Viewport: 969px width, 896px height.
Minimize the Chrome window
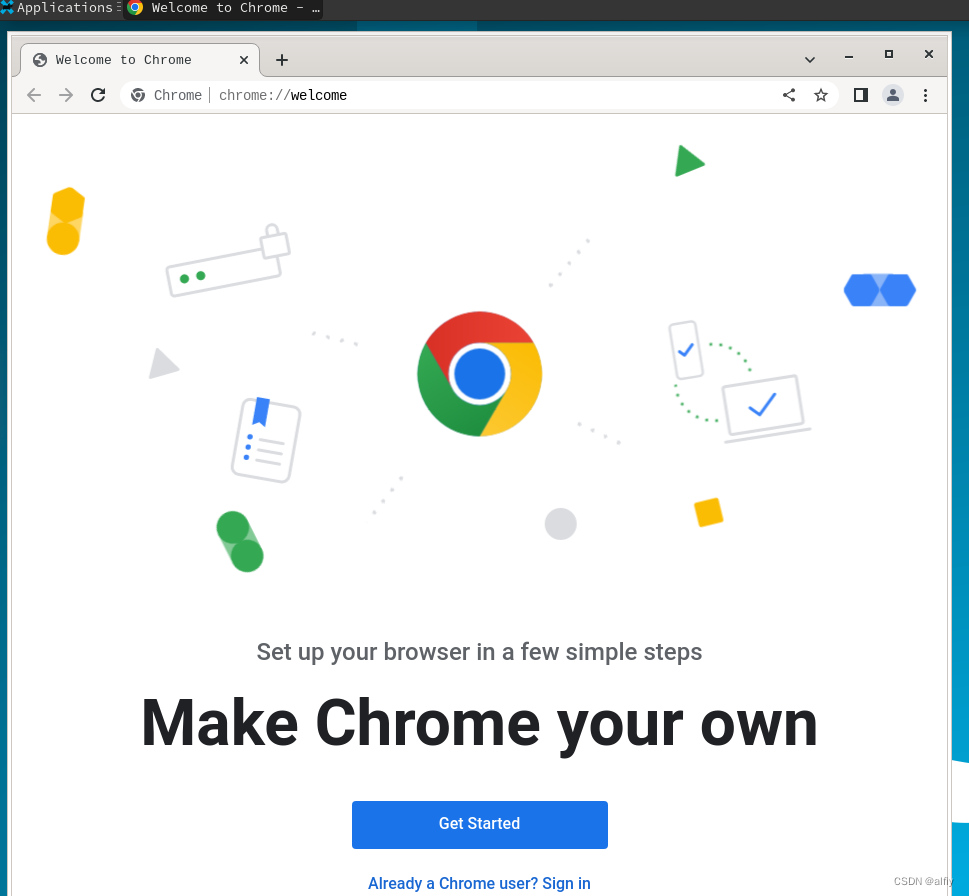pyautogui.click(x=849, y=56)
